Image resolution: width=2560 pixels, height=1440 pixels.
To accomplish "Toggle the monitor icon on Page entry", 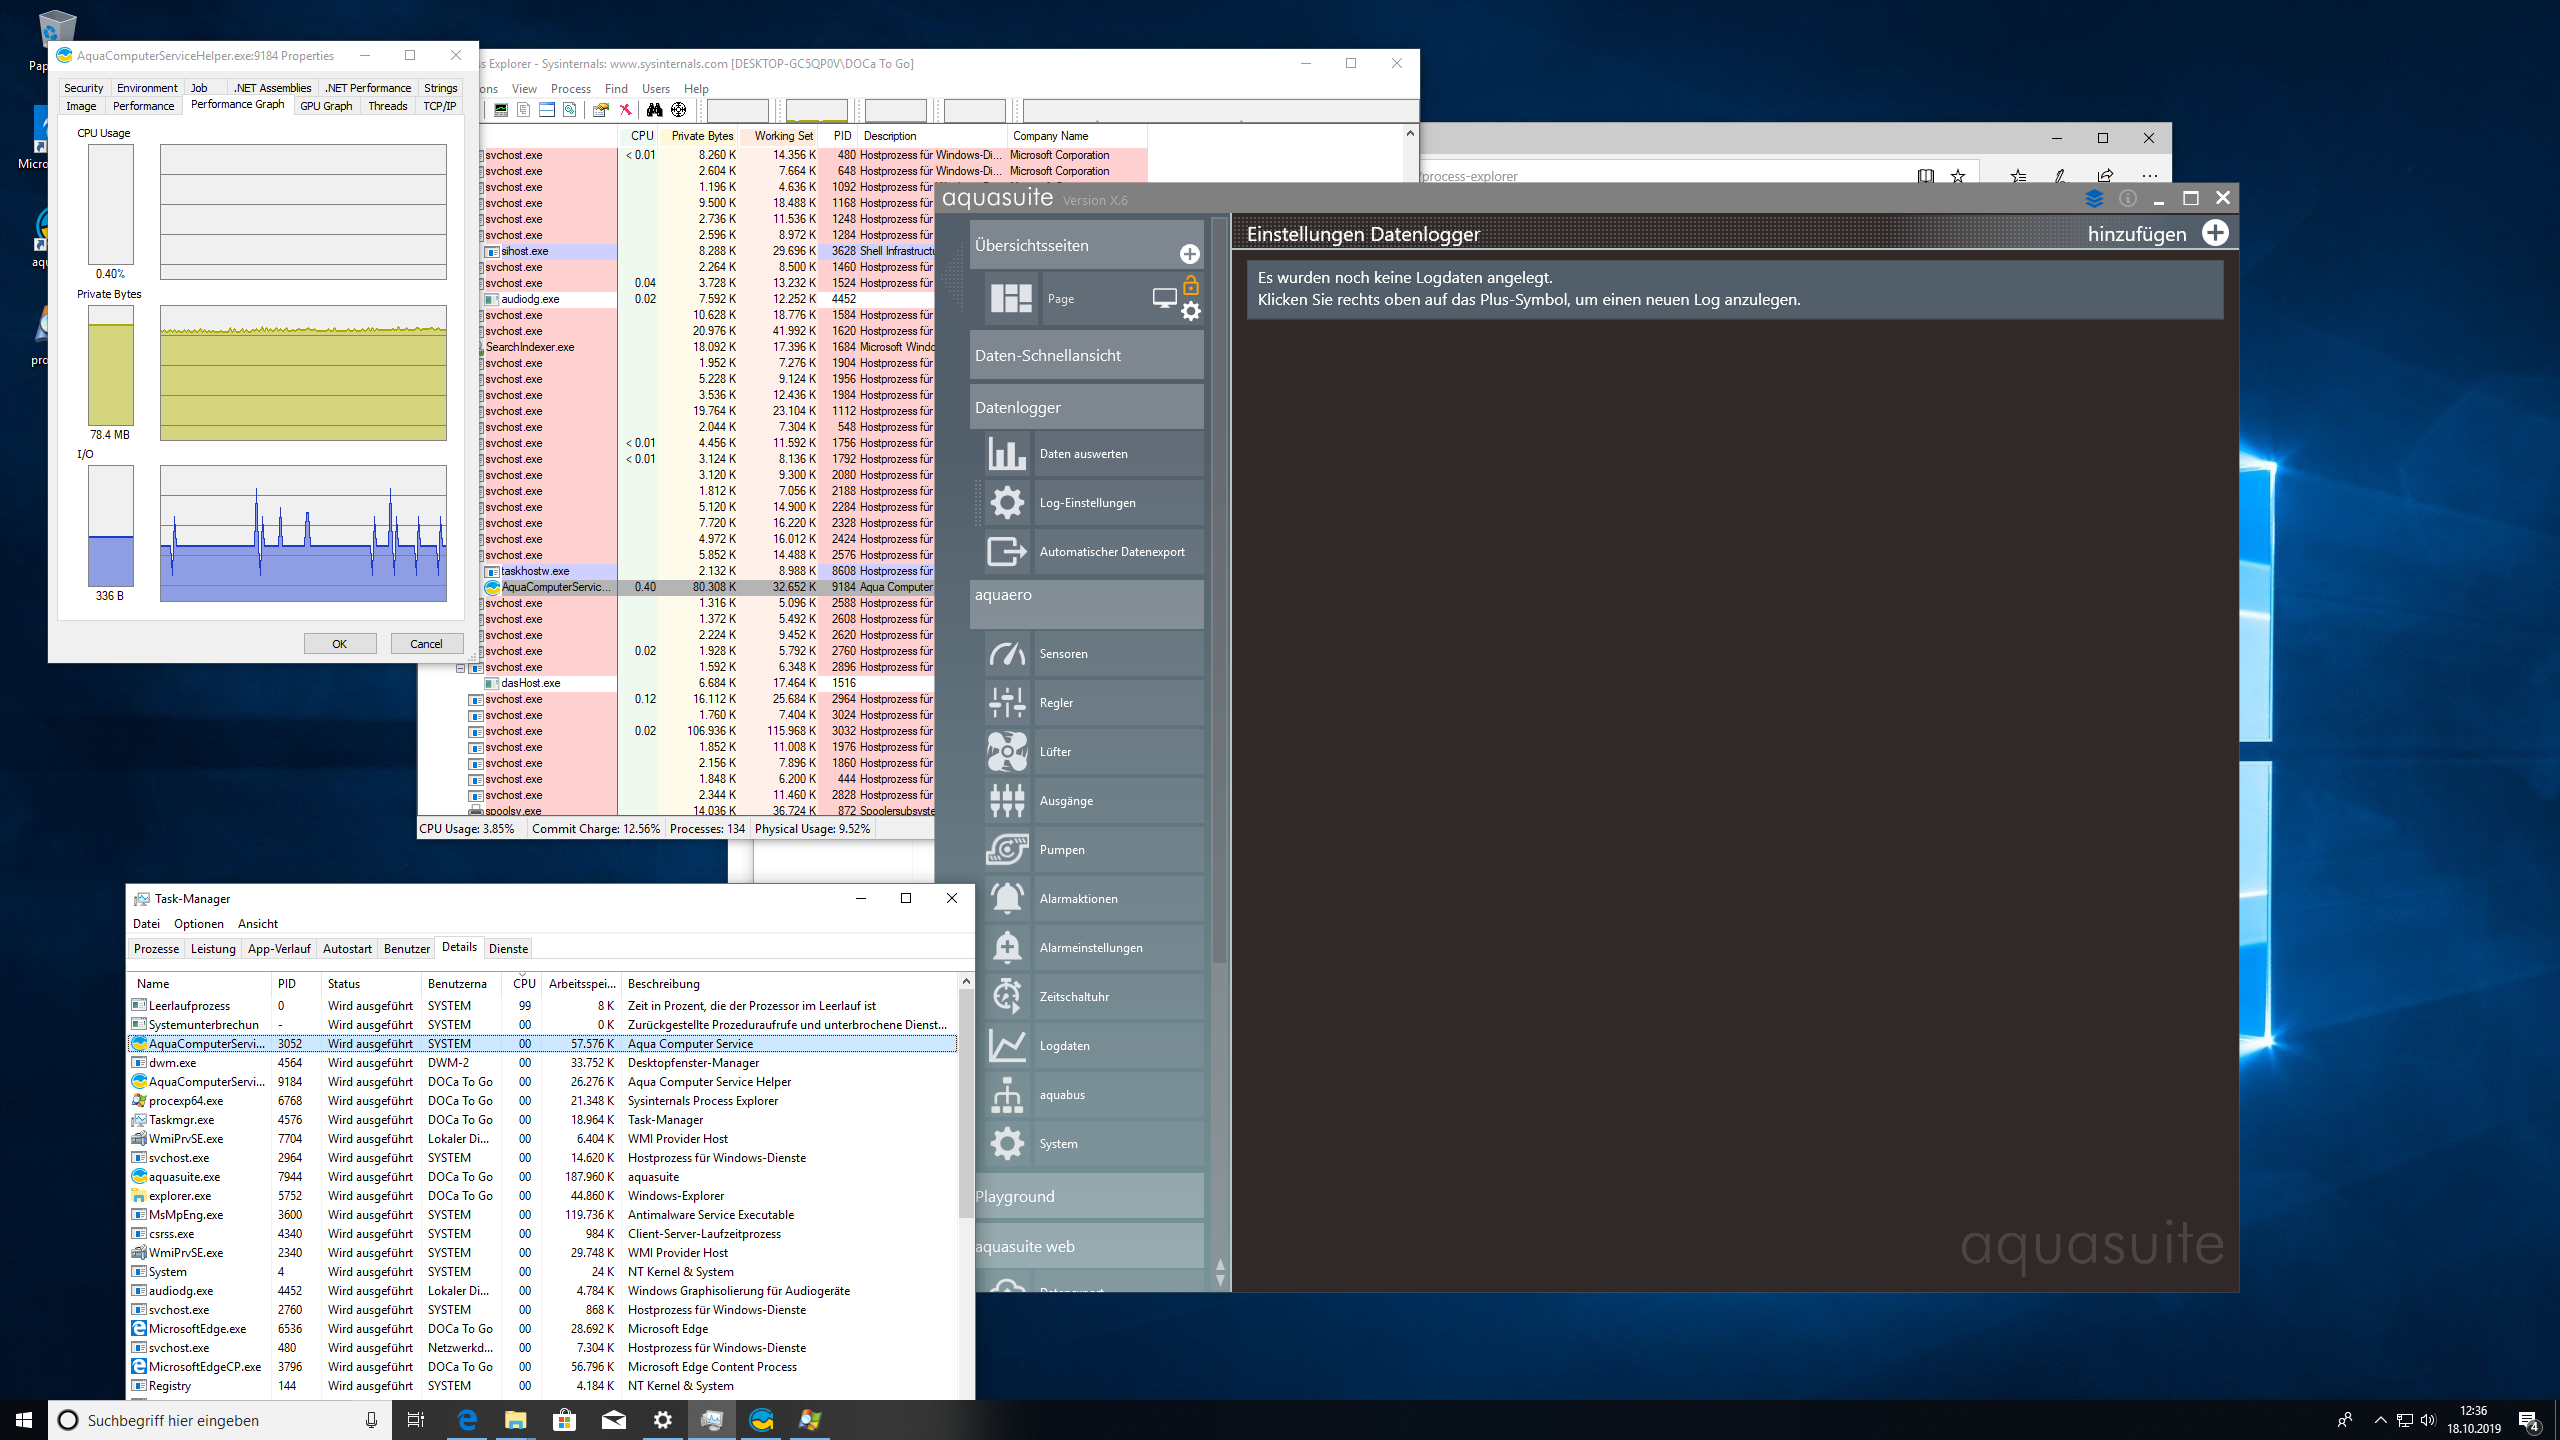I will [1164, 298].
